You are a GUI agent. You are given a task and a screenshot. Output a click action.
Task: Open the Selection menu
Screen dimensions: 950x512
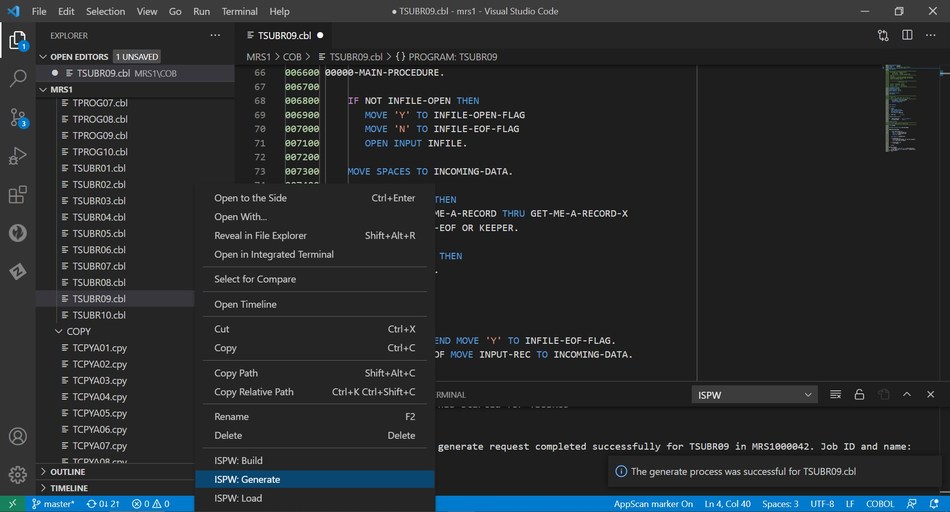click(105, 11)
